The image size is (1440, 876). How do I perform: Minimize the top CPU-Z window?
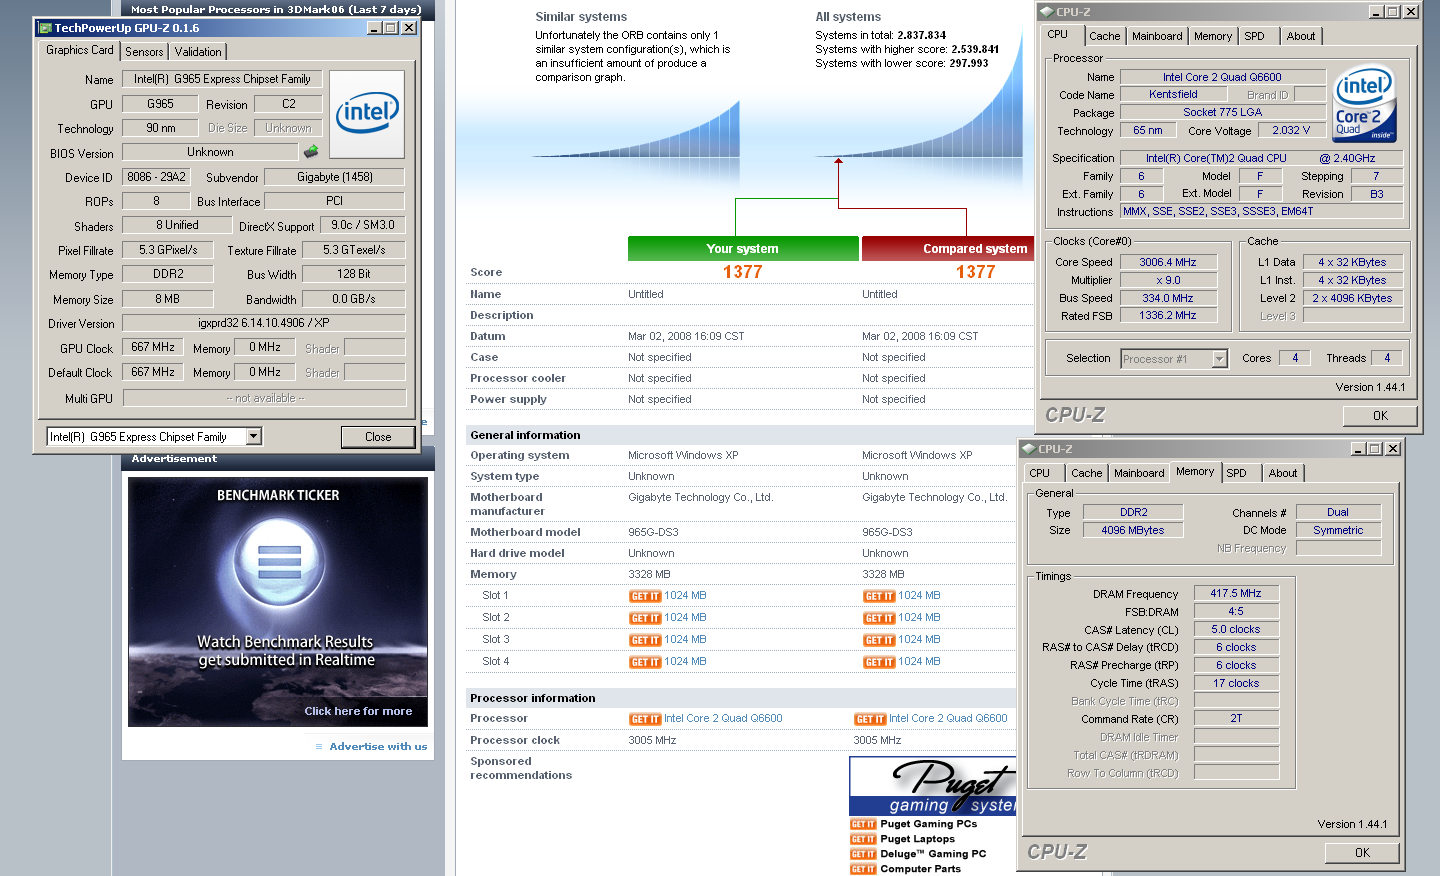point(1377,12)
